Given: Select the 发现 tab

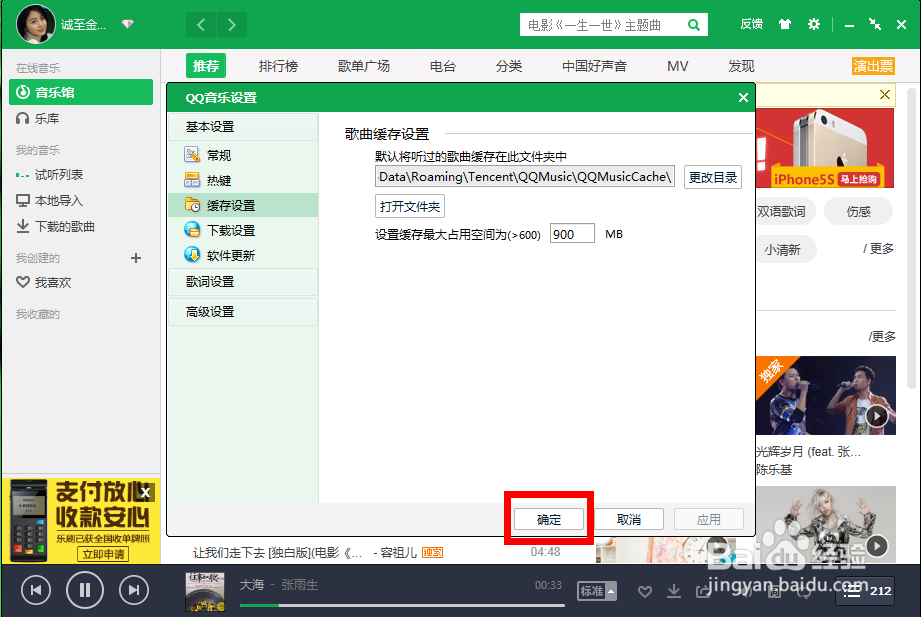Looking at the screenshot, I should pos(741,66).
